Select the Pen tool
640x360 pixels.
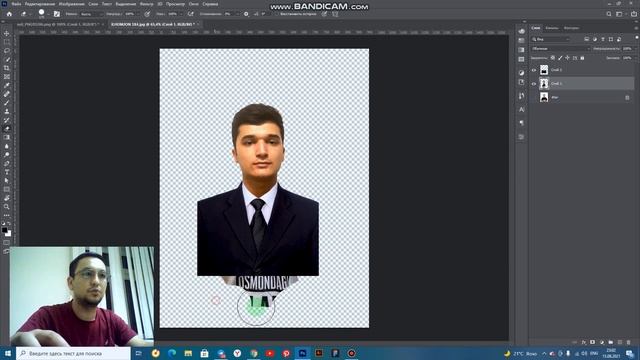(x=7, y=164)
